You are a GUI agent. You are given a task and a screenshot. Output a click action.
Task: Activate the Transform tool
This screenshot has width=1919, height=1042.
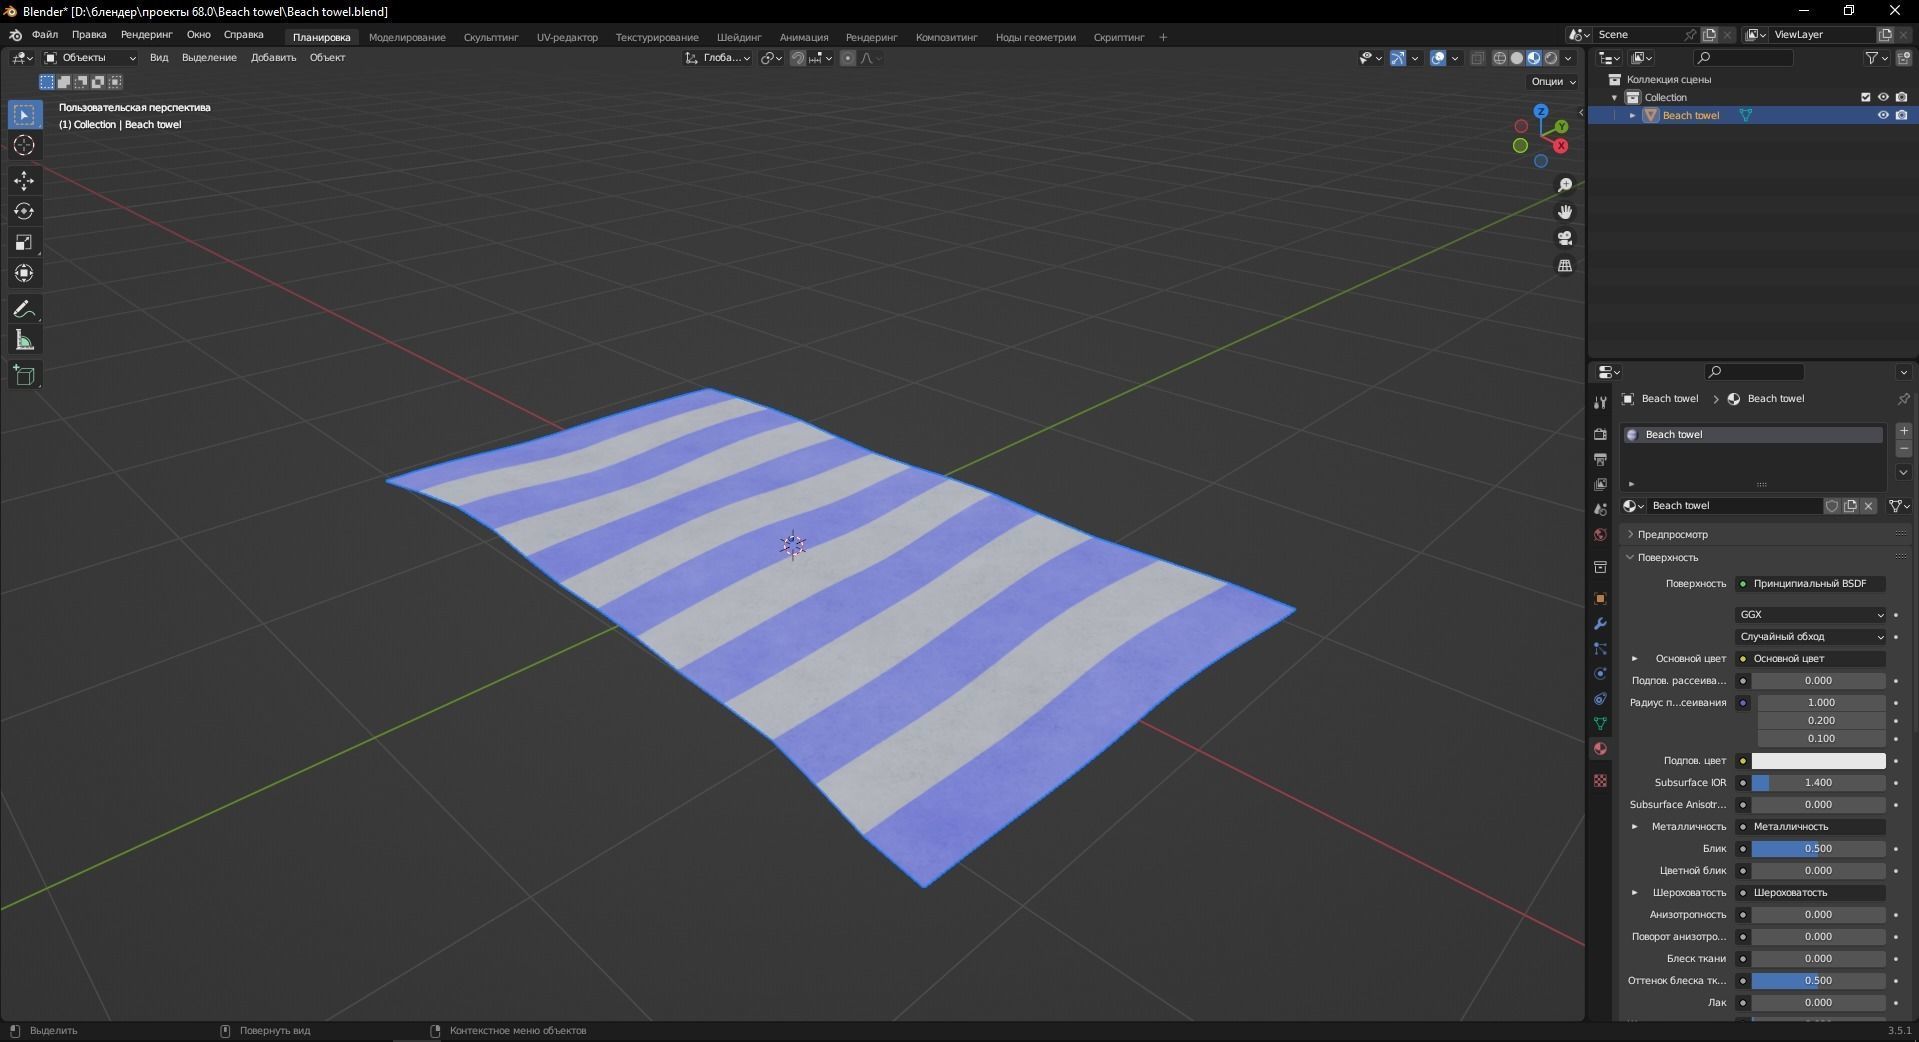24,273
